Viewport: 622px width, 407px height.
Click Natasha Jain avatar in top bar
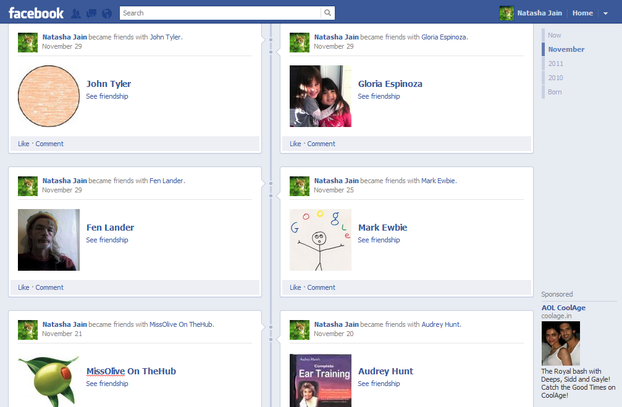[507, 13]
